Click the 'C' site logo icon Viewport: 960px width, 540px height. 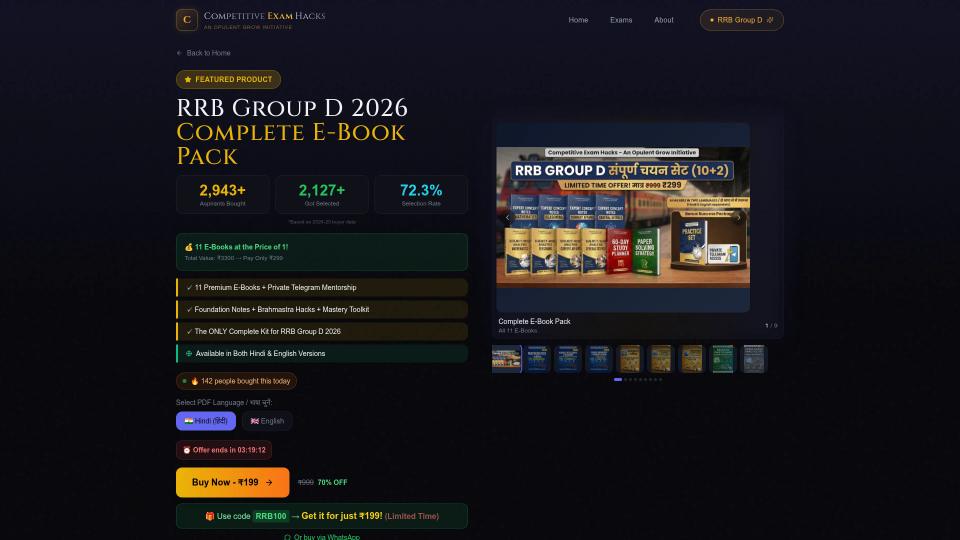[x=187, y=20]
